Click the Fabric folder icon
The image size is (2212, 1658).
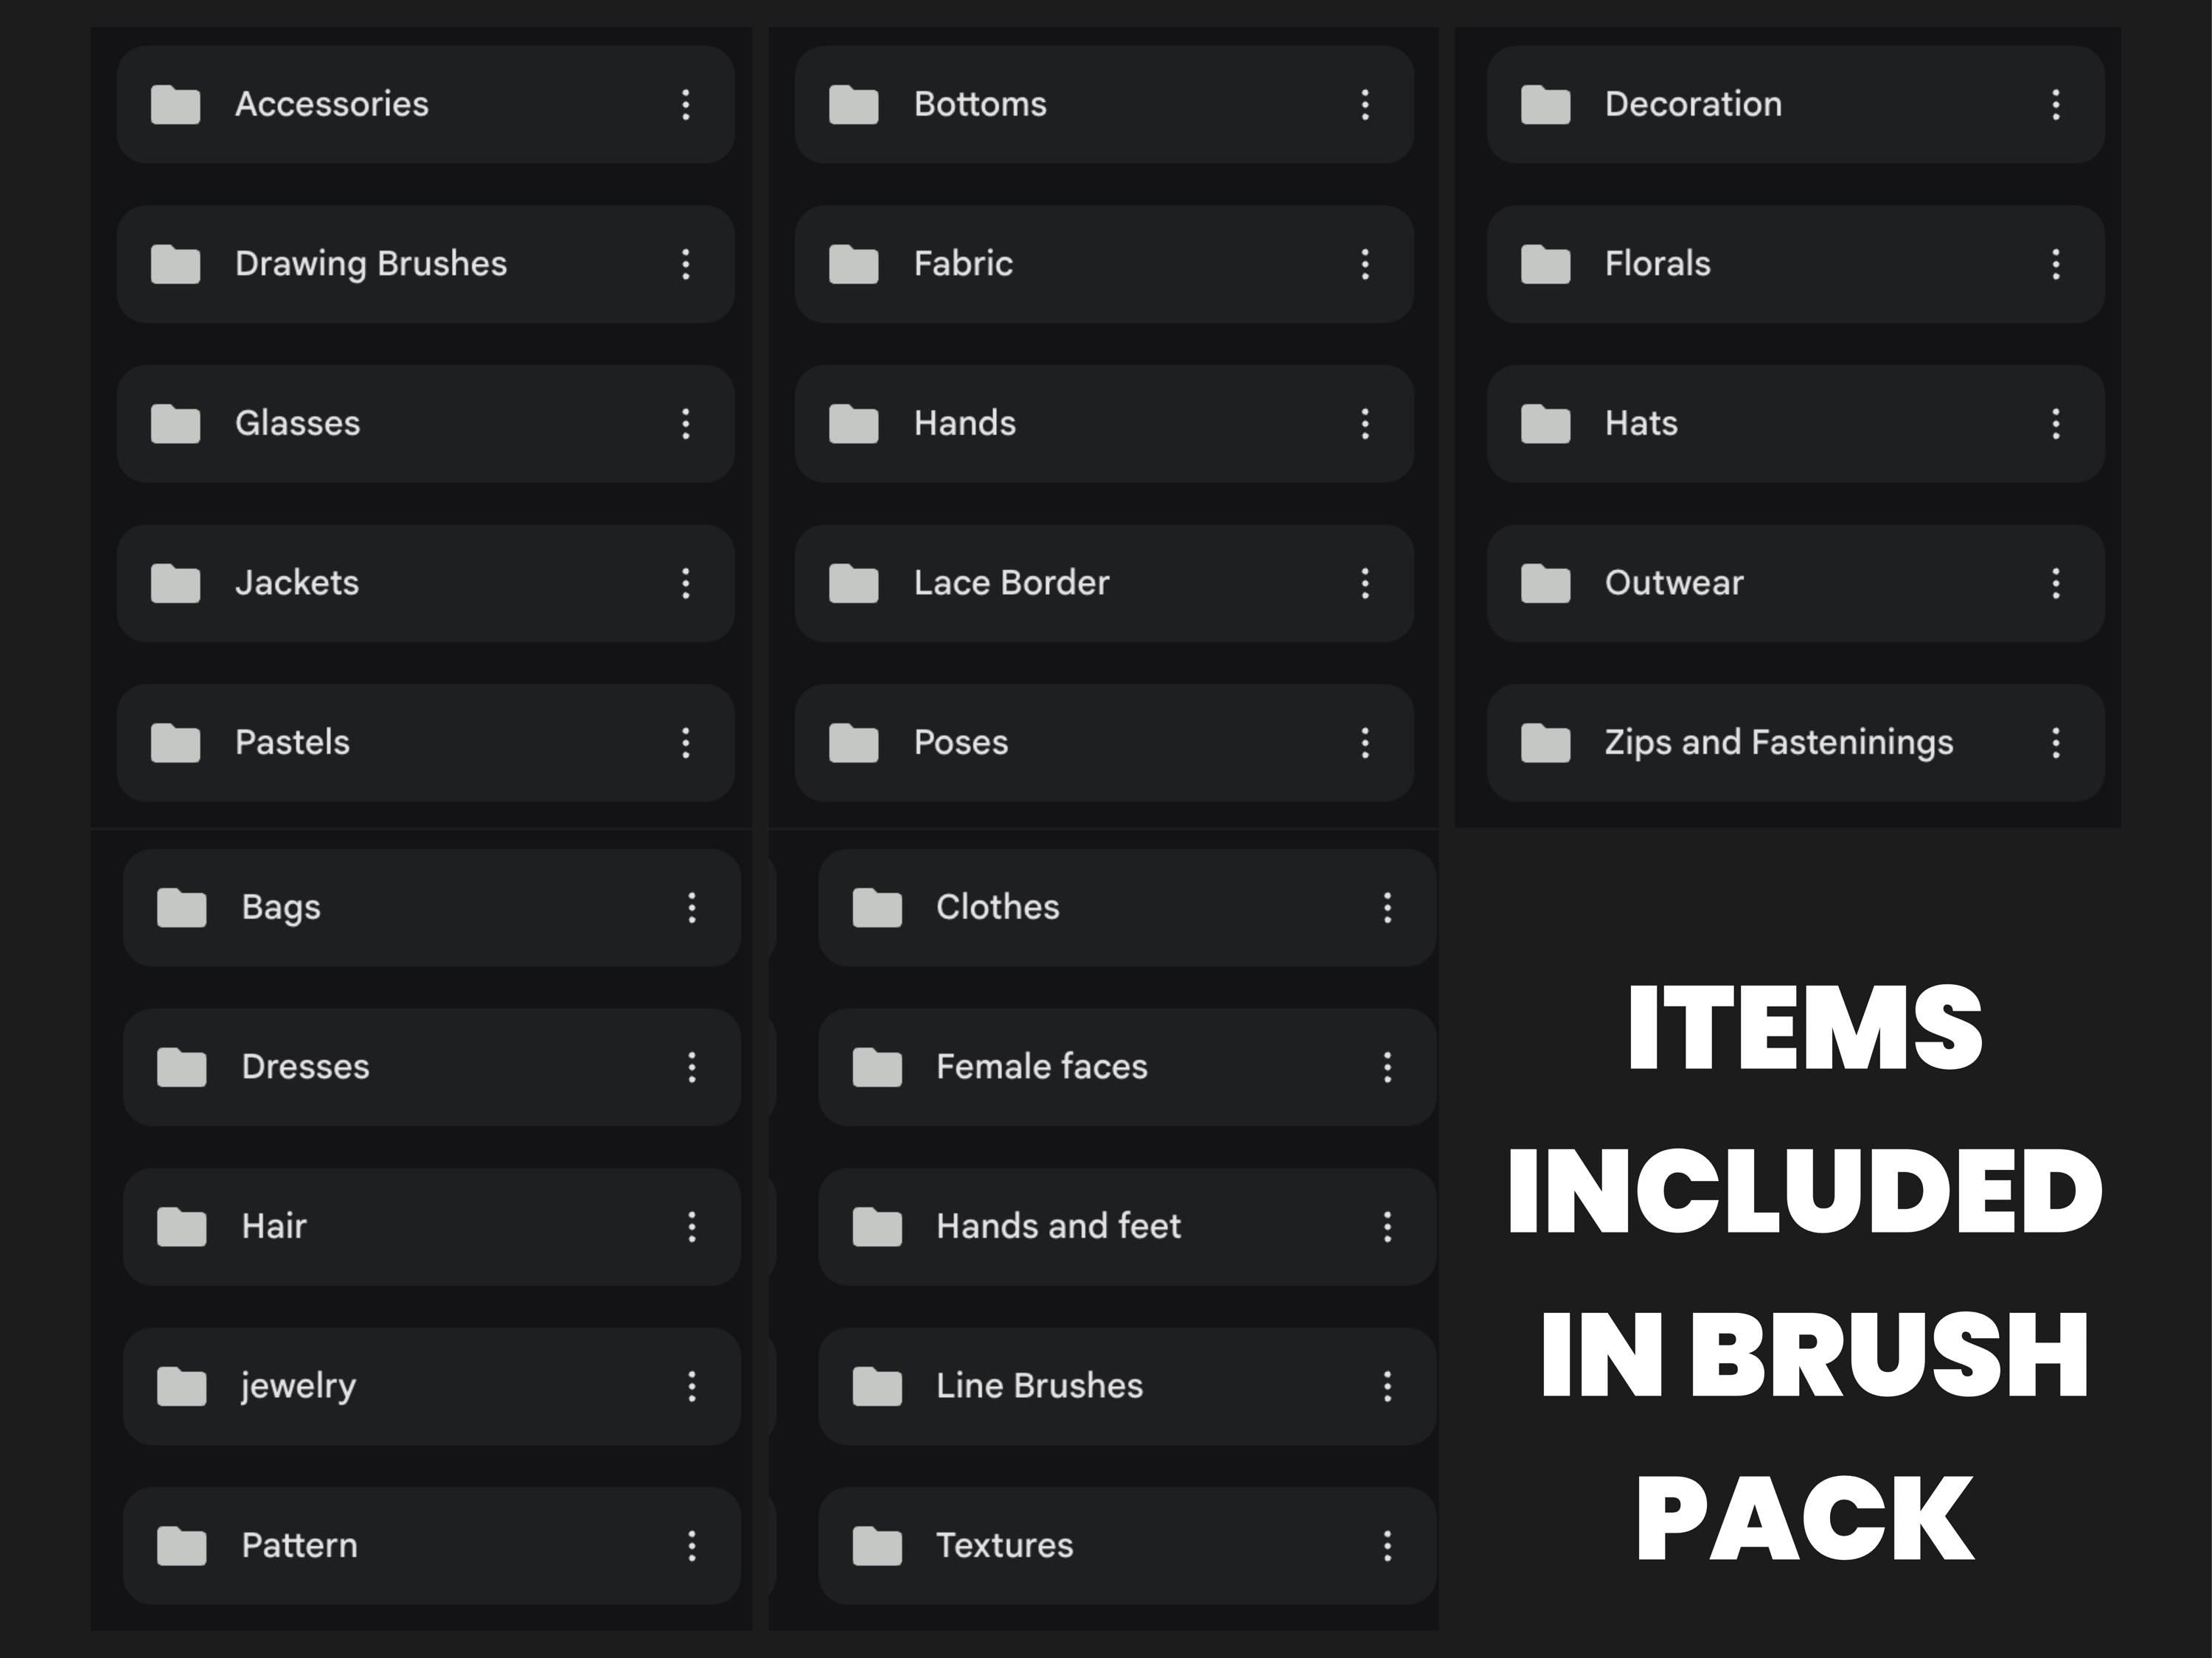[855, 264]
